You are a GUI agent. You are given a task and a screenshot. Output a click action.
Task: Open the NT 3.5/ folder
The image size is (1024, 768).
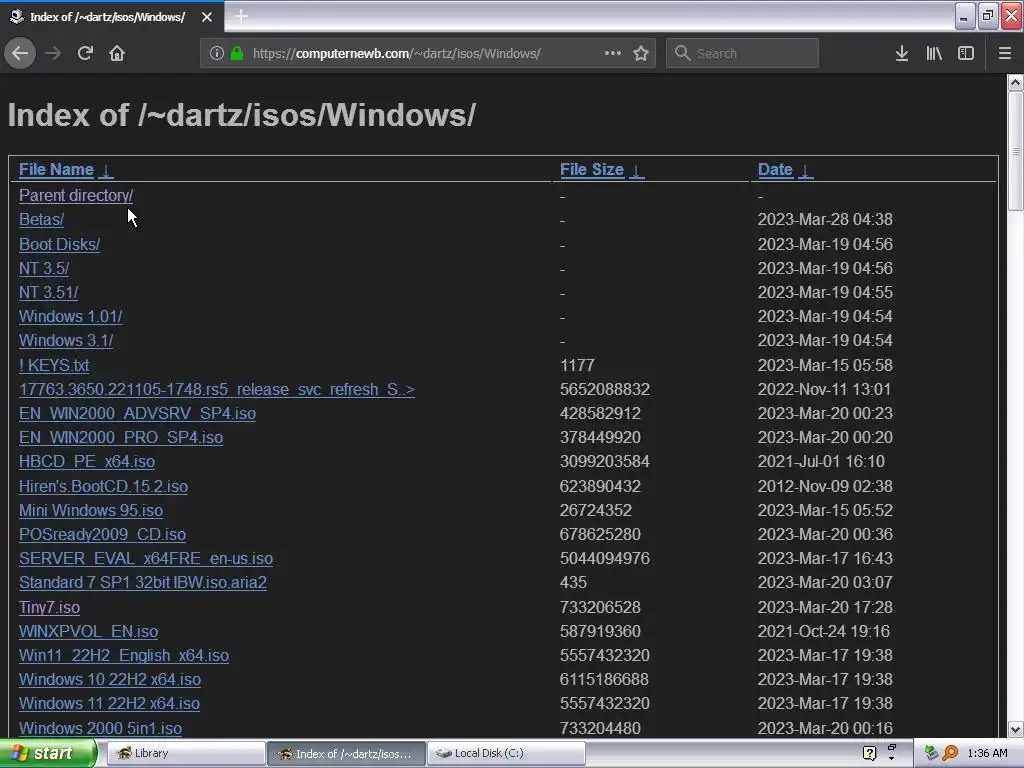pos(44,268)
